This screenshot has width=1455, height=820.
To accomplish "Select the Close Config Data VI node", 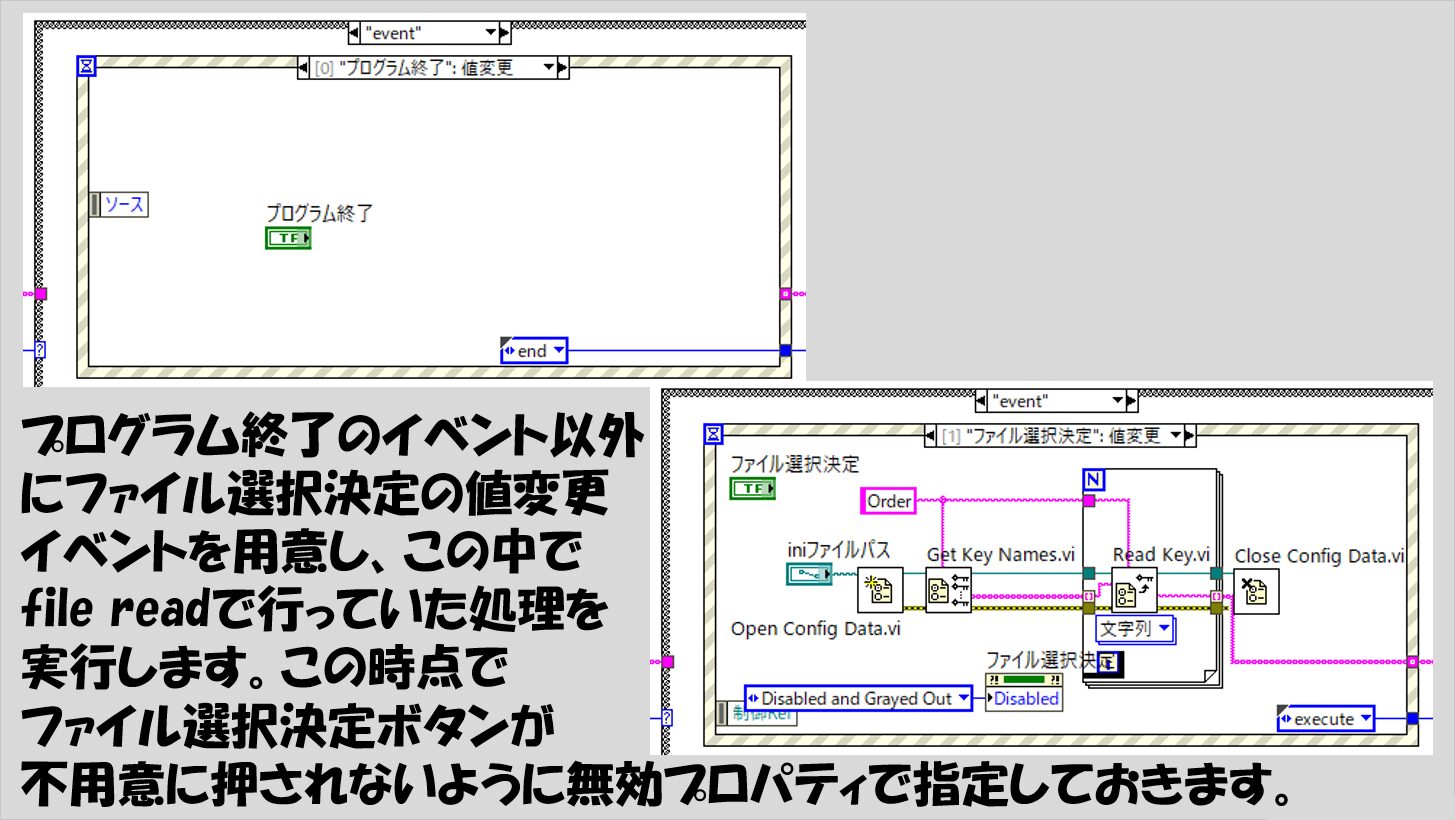I will point(1256,590).
